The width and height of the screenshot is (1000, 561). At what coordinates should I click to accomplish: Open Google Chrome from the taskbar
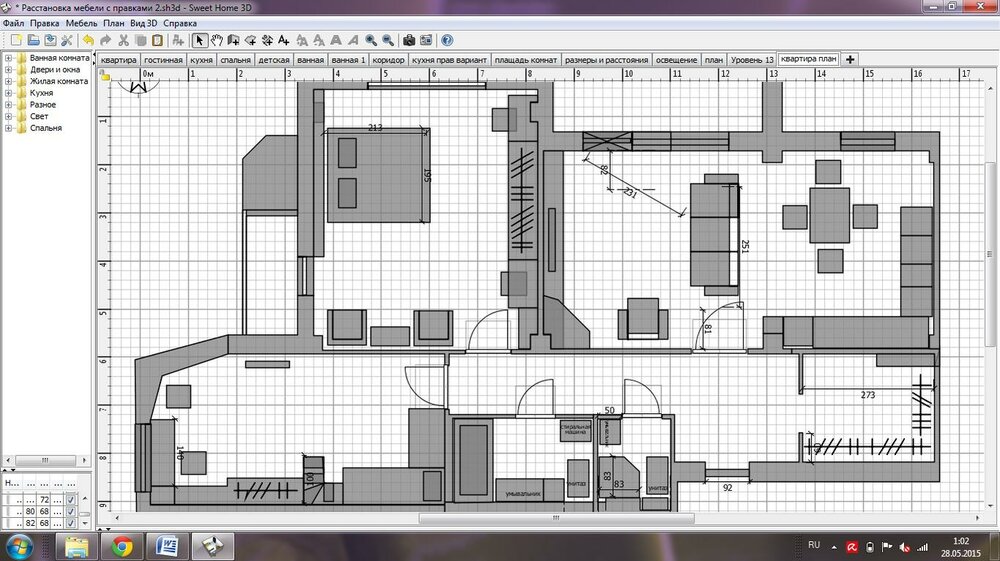pyautogui.click(x=122, y=546)
